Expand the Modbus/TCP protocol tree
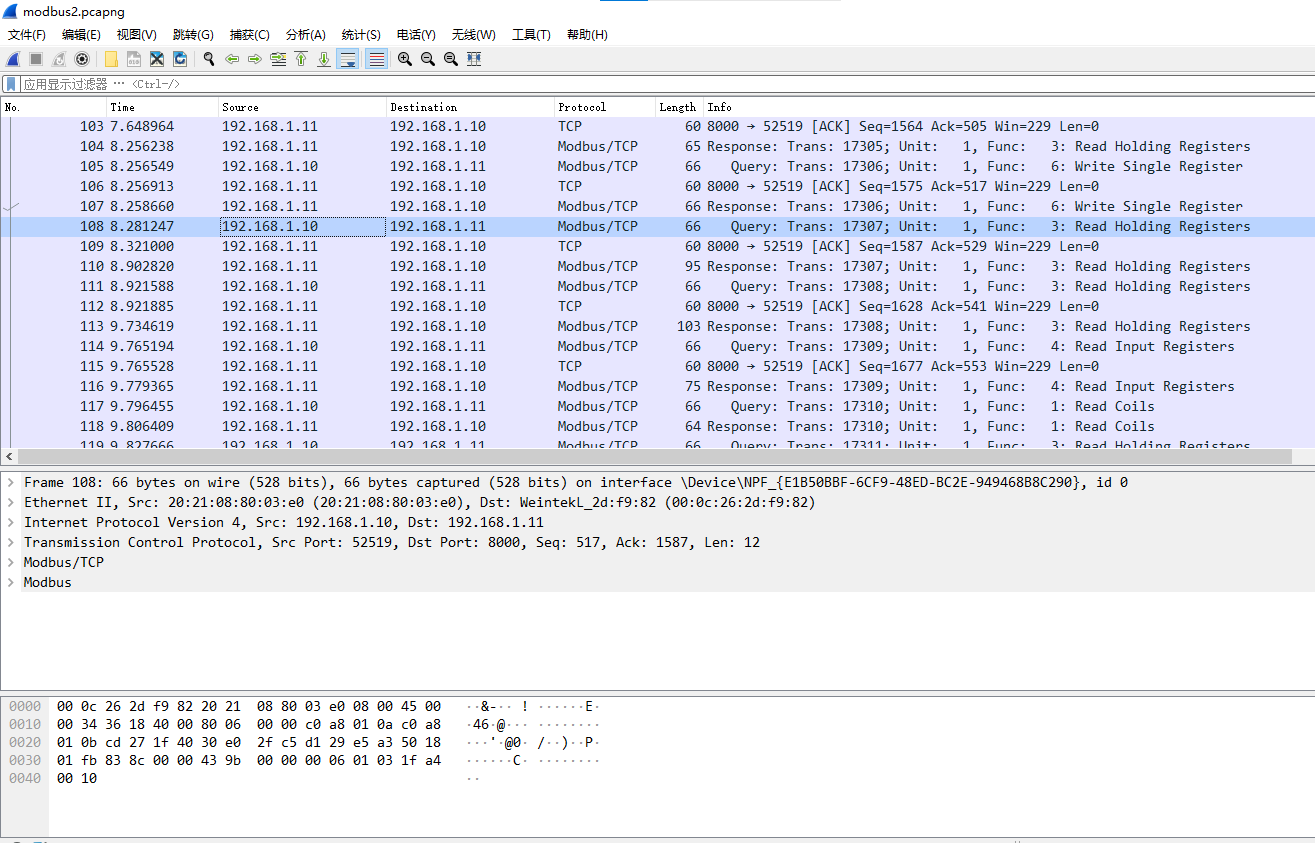 pos(10,562)
